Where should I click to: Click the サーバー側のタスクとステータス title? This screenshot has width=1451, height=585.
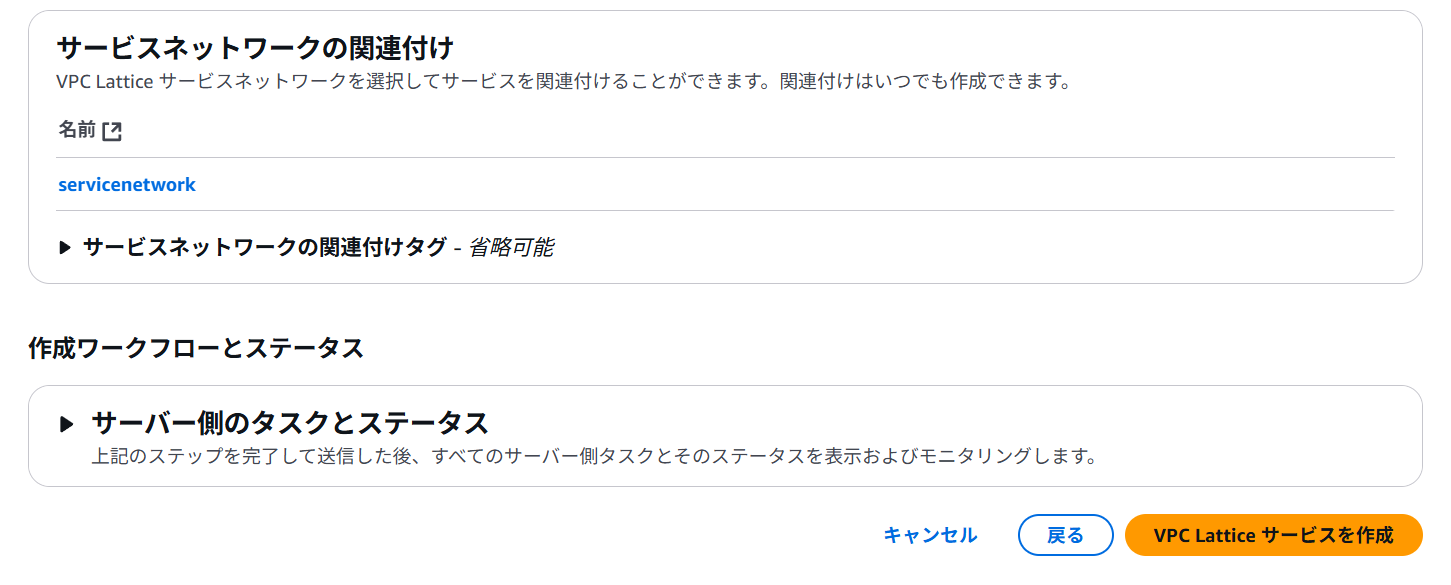pos(290,423)
